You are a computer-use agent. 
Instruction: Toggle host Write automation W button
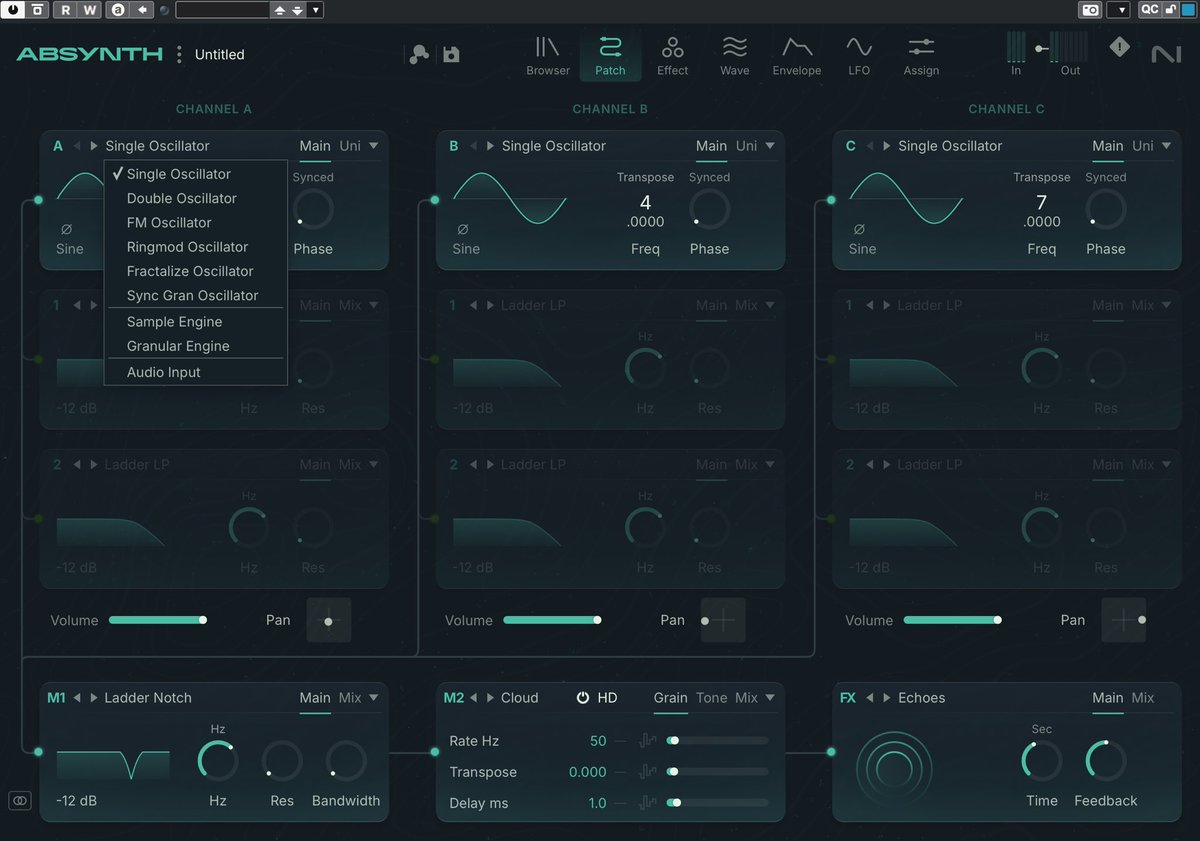coord(90,10)
